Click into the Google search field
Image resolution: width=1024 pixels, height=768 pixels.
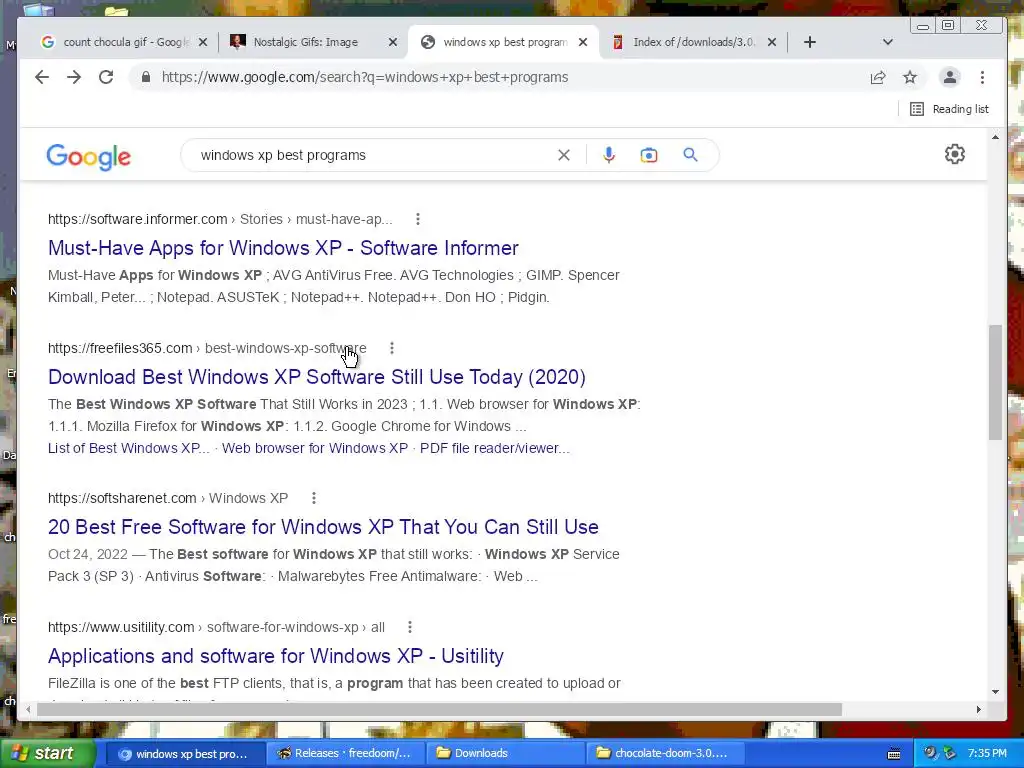(372, 155)
